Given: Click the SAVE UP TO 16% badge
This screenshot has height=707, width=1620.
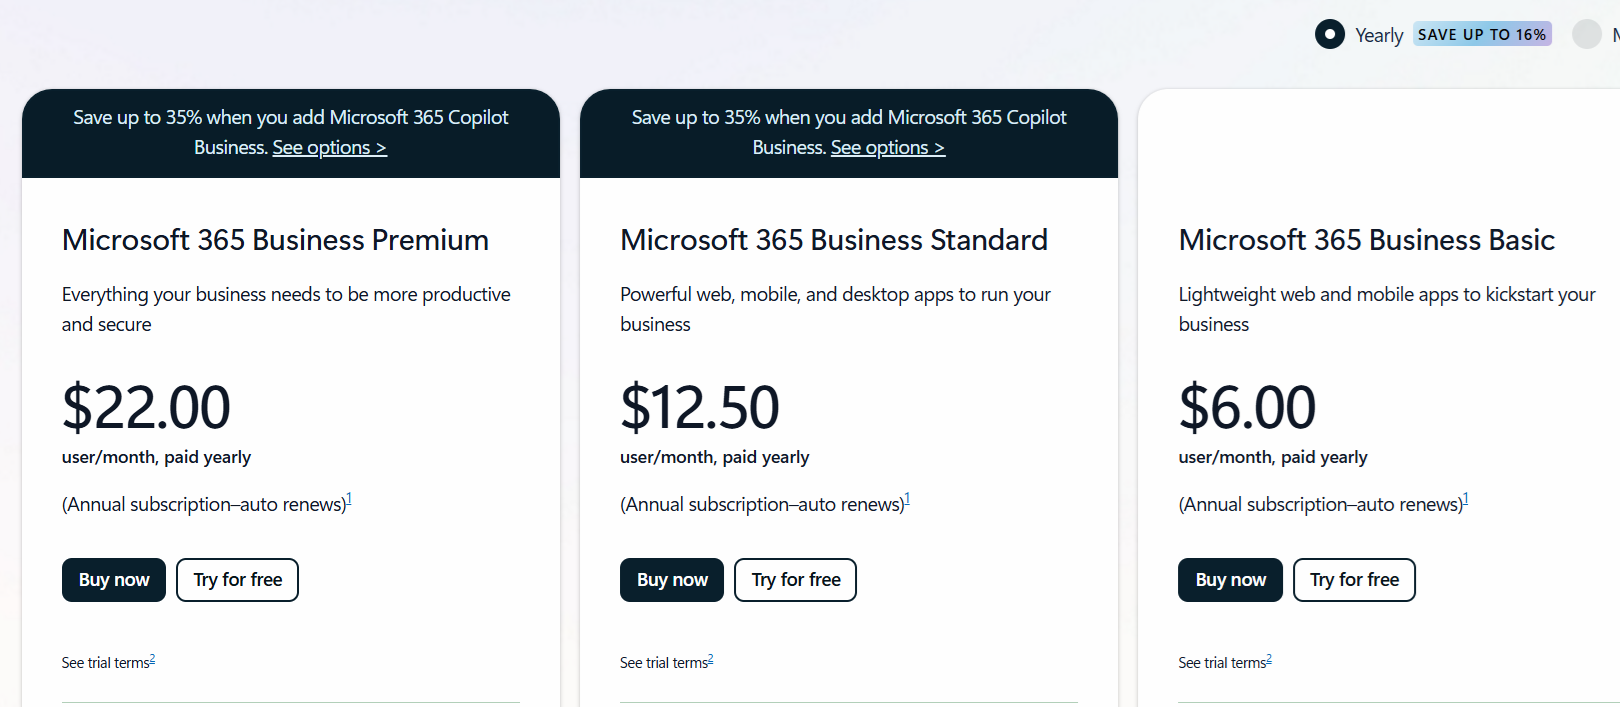Looking at the screenshot, I should [x=1481, y=35].
